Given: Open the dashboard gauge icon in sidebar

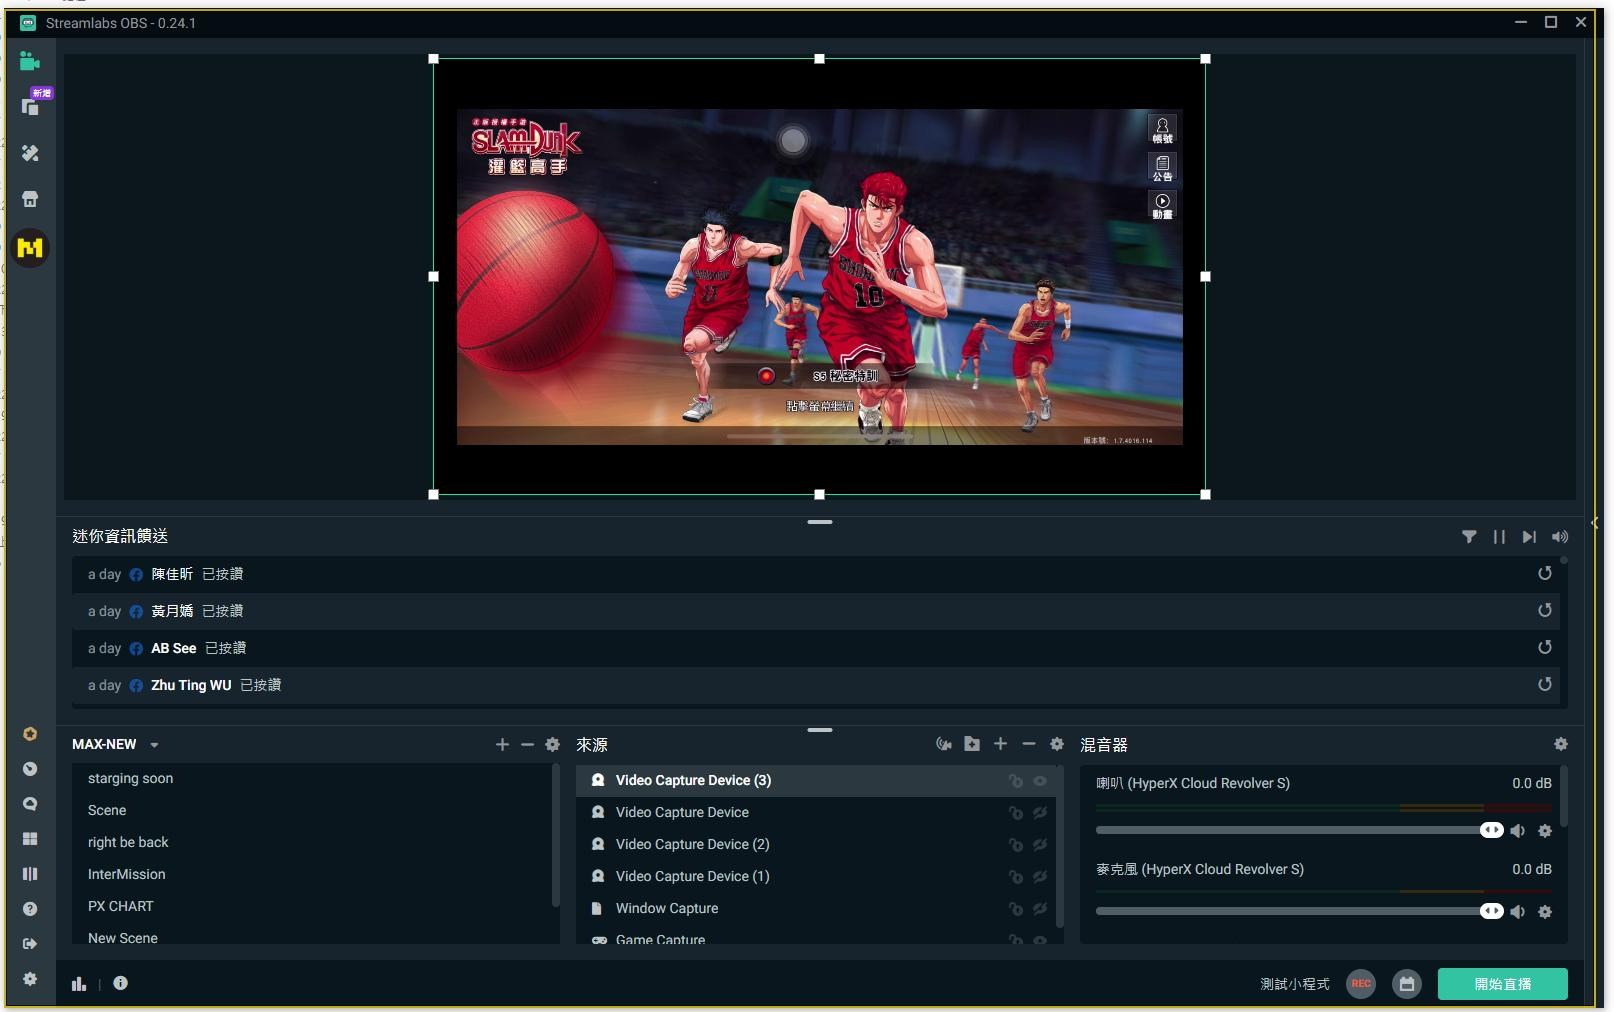Looking at the screenshot, I should point(30,769).
